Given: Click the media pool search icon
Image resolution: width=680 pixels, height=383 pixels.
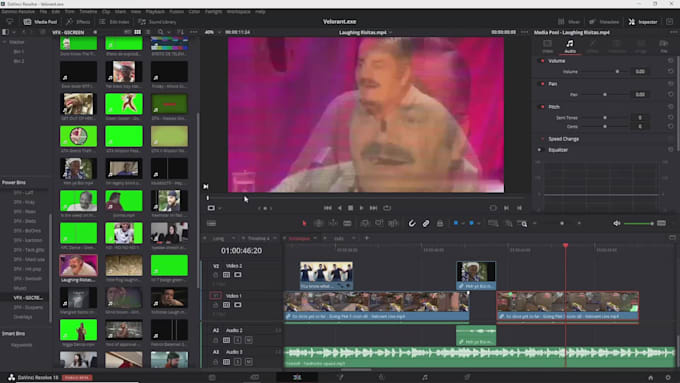Looking at the screenshot, I should [x=160, y=32].
